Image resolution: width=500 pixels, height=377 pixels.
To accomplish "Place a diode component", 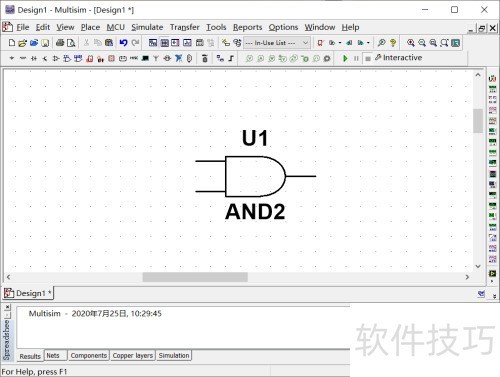I will 34,58.
